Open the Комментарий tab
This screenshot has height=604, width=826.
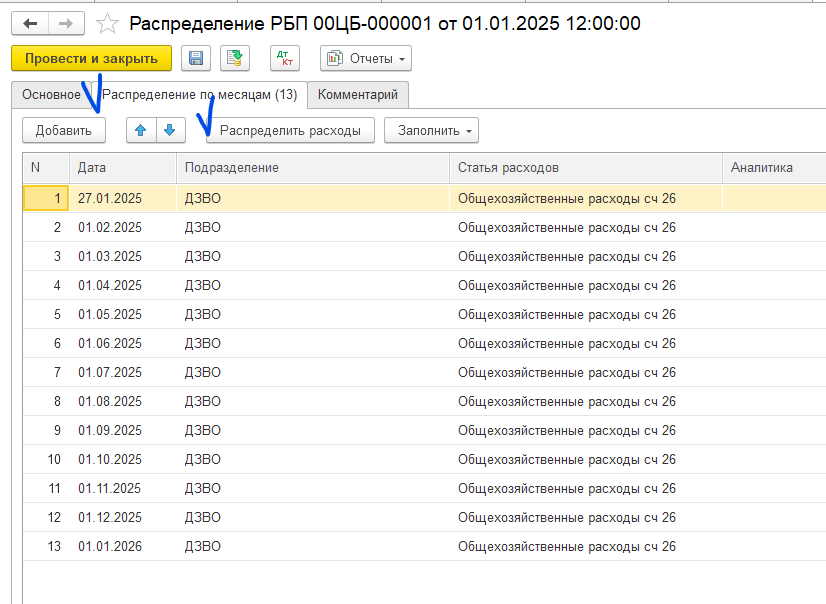[358, 95]
